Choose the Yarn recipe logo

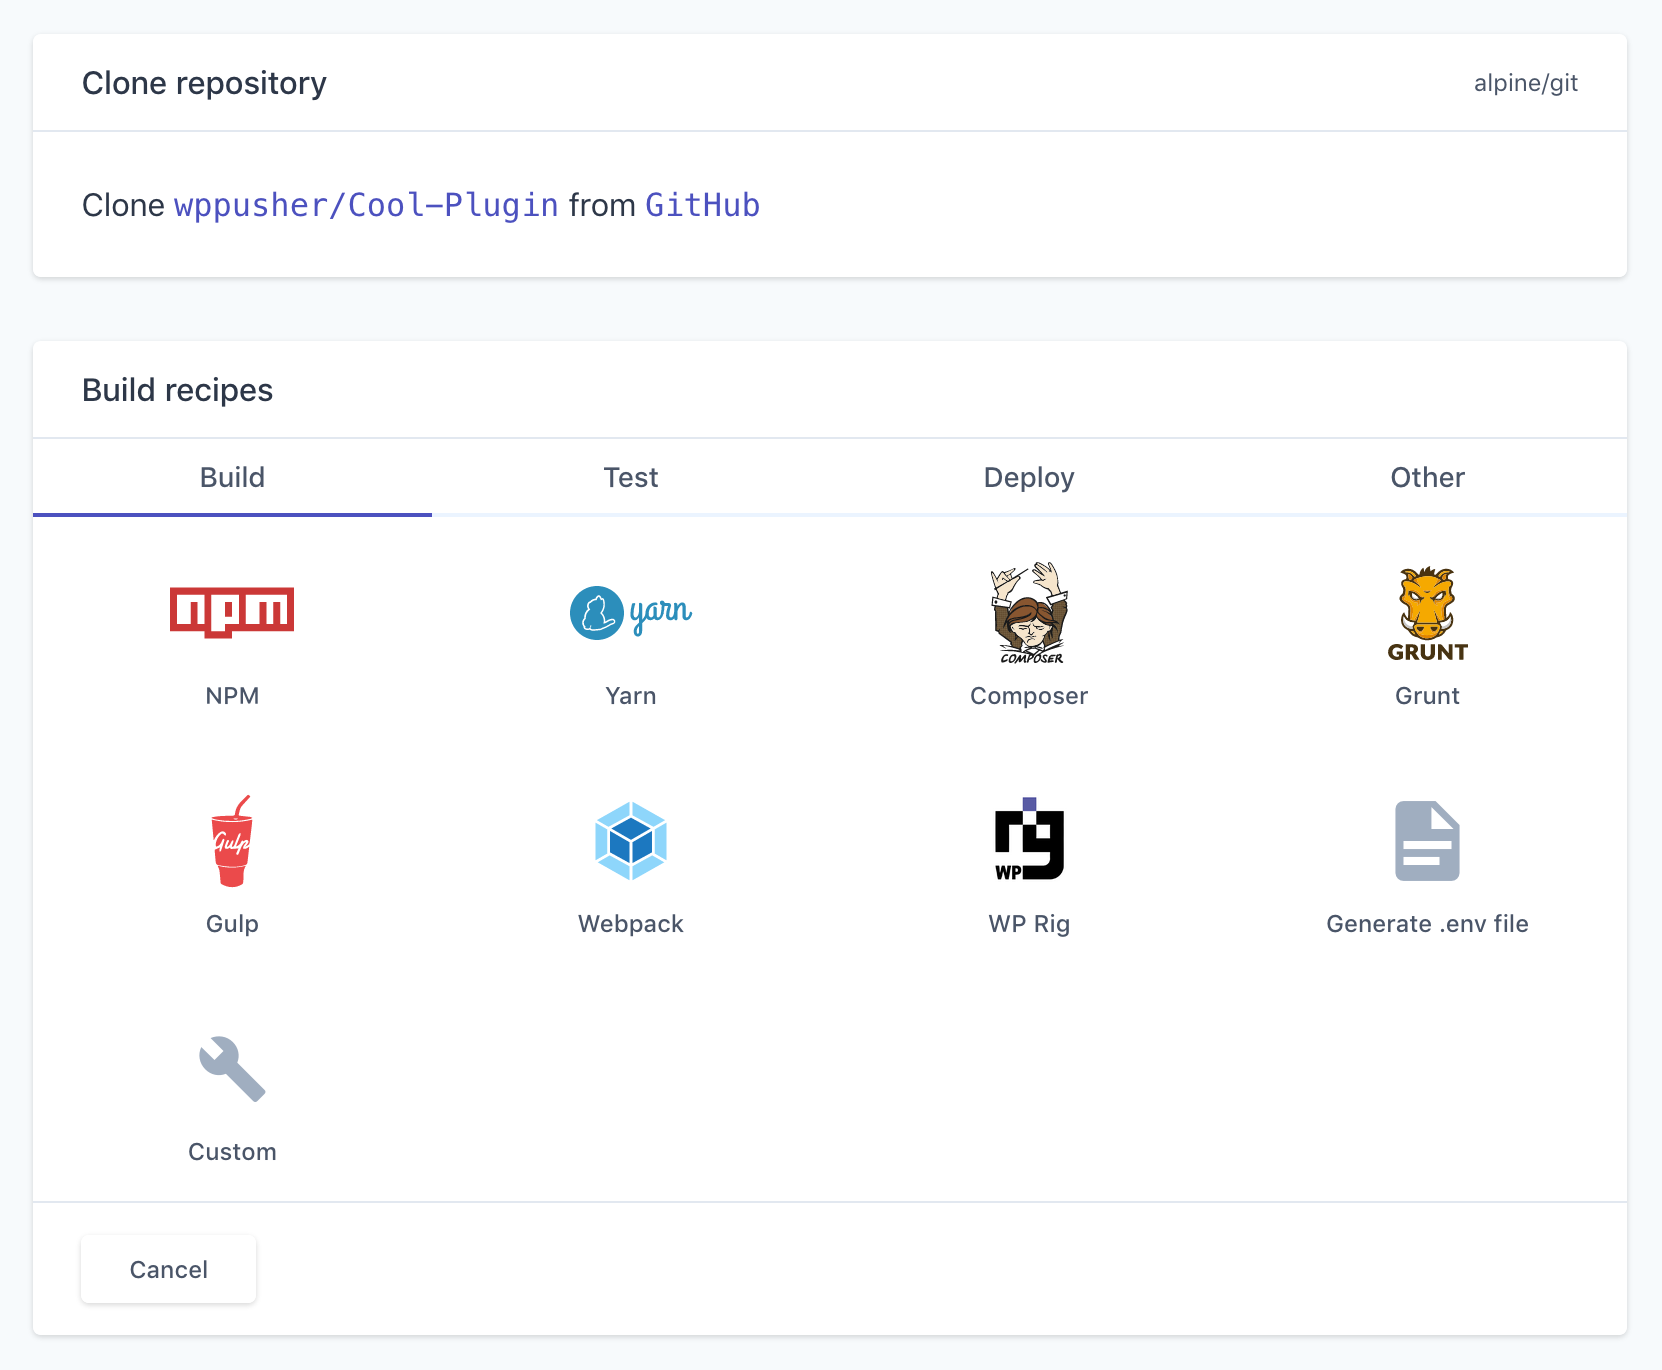(x=631, y=612)
